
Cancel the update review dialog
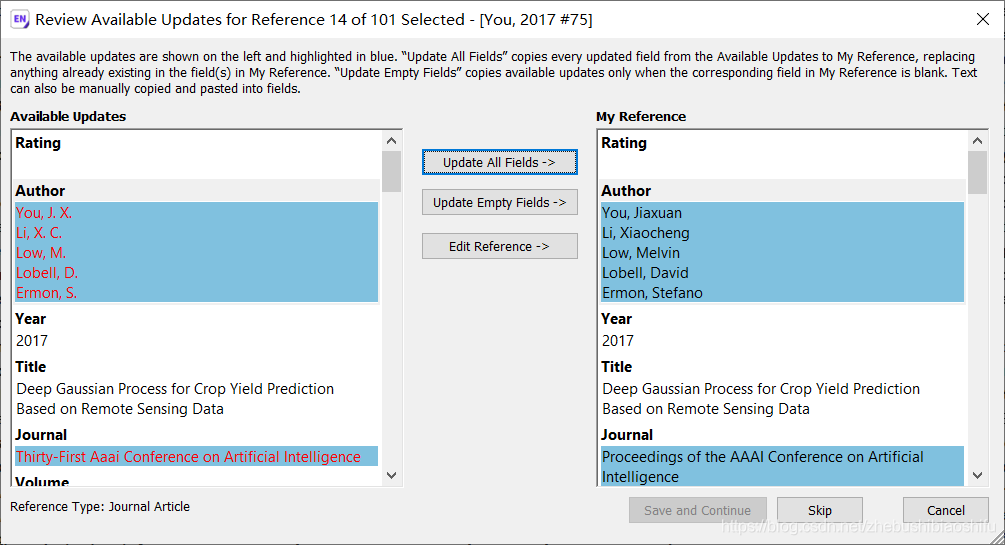tap(945, 510)
